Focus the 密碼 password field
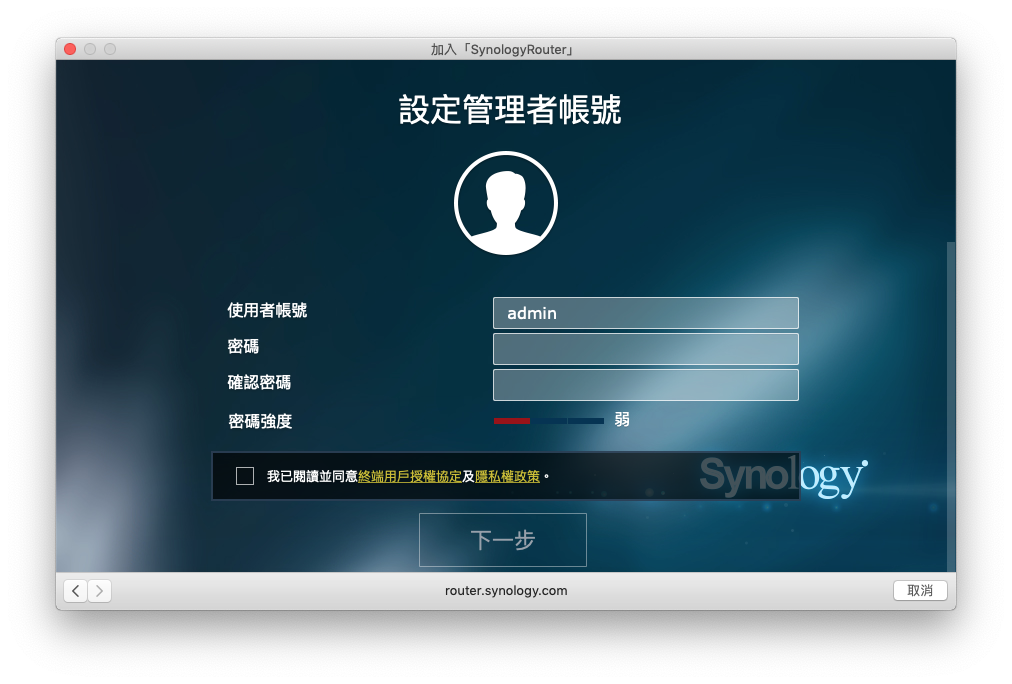The height and width of the screenshot is (684, 1012). point(645,349)
